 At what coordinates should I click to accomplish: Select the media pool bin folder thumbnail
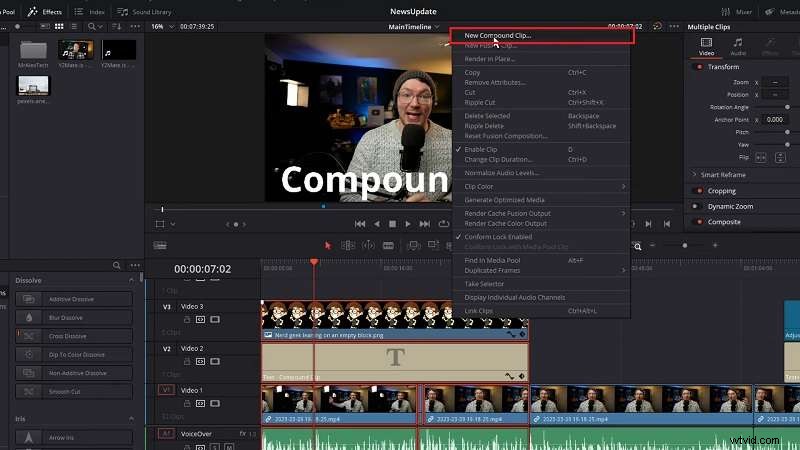33,51
